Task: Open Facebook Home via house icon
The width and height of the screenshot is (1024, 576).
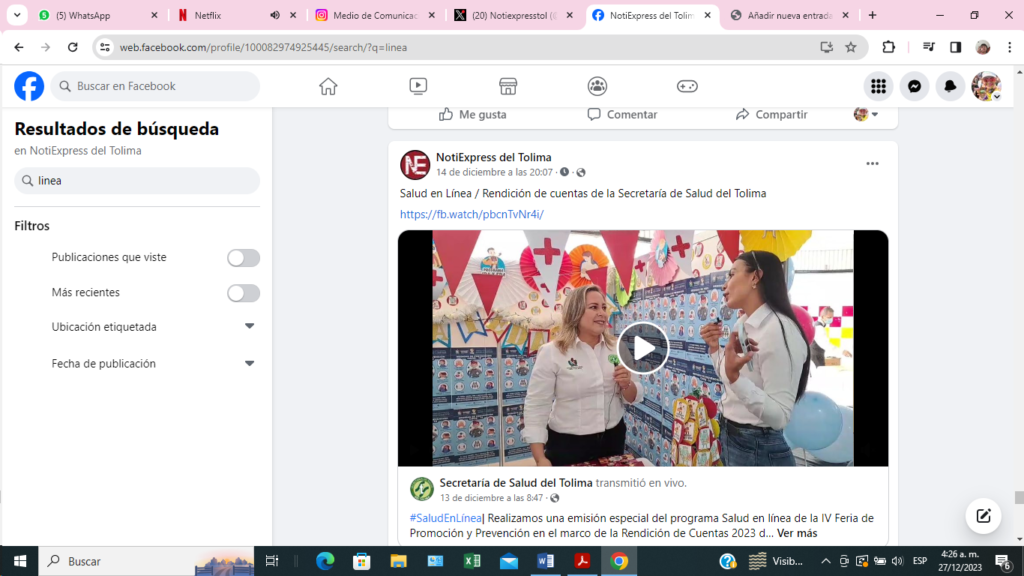Action: (328, 86)
